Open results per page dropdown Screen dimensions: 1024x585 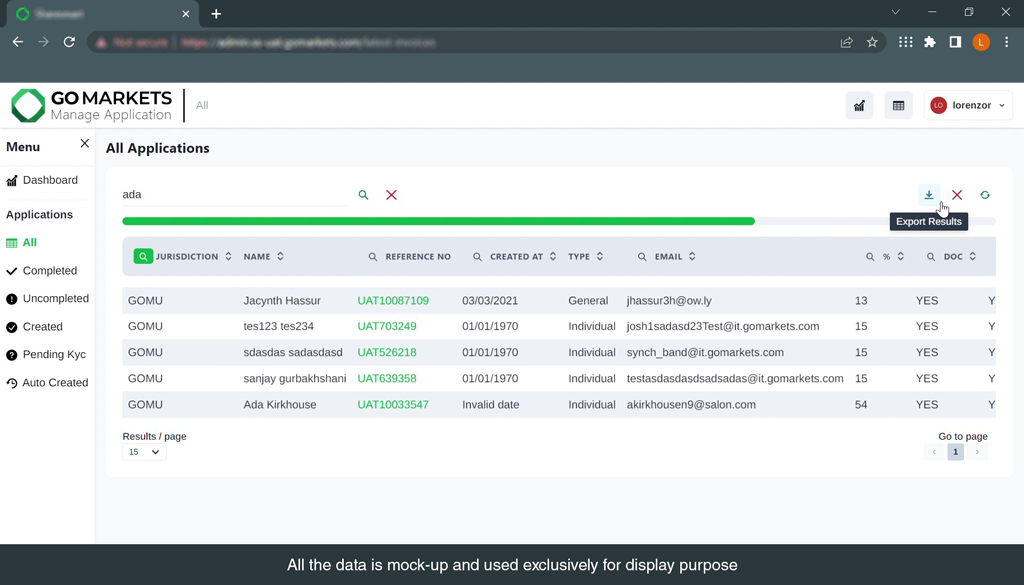pyautogui.click(x=144, y=452)
